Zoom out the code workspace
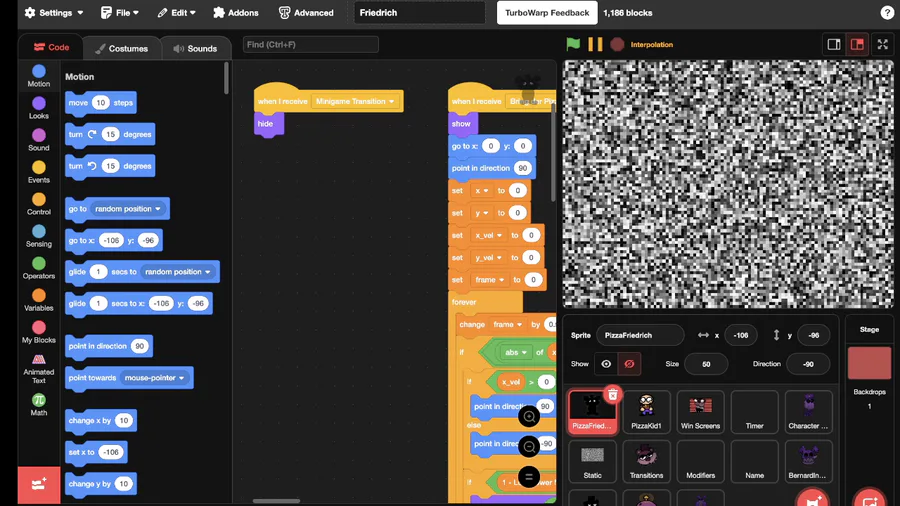The height and width of the screenshot is (506, 900). pos(529,446)
